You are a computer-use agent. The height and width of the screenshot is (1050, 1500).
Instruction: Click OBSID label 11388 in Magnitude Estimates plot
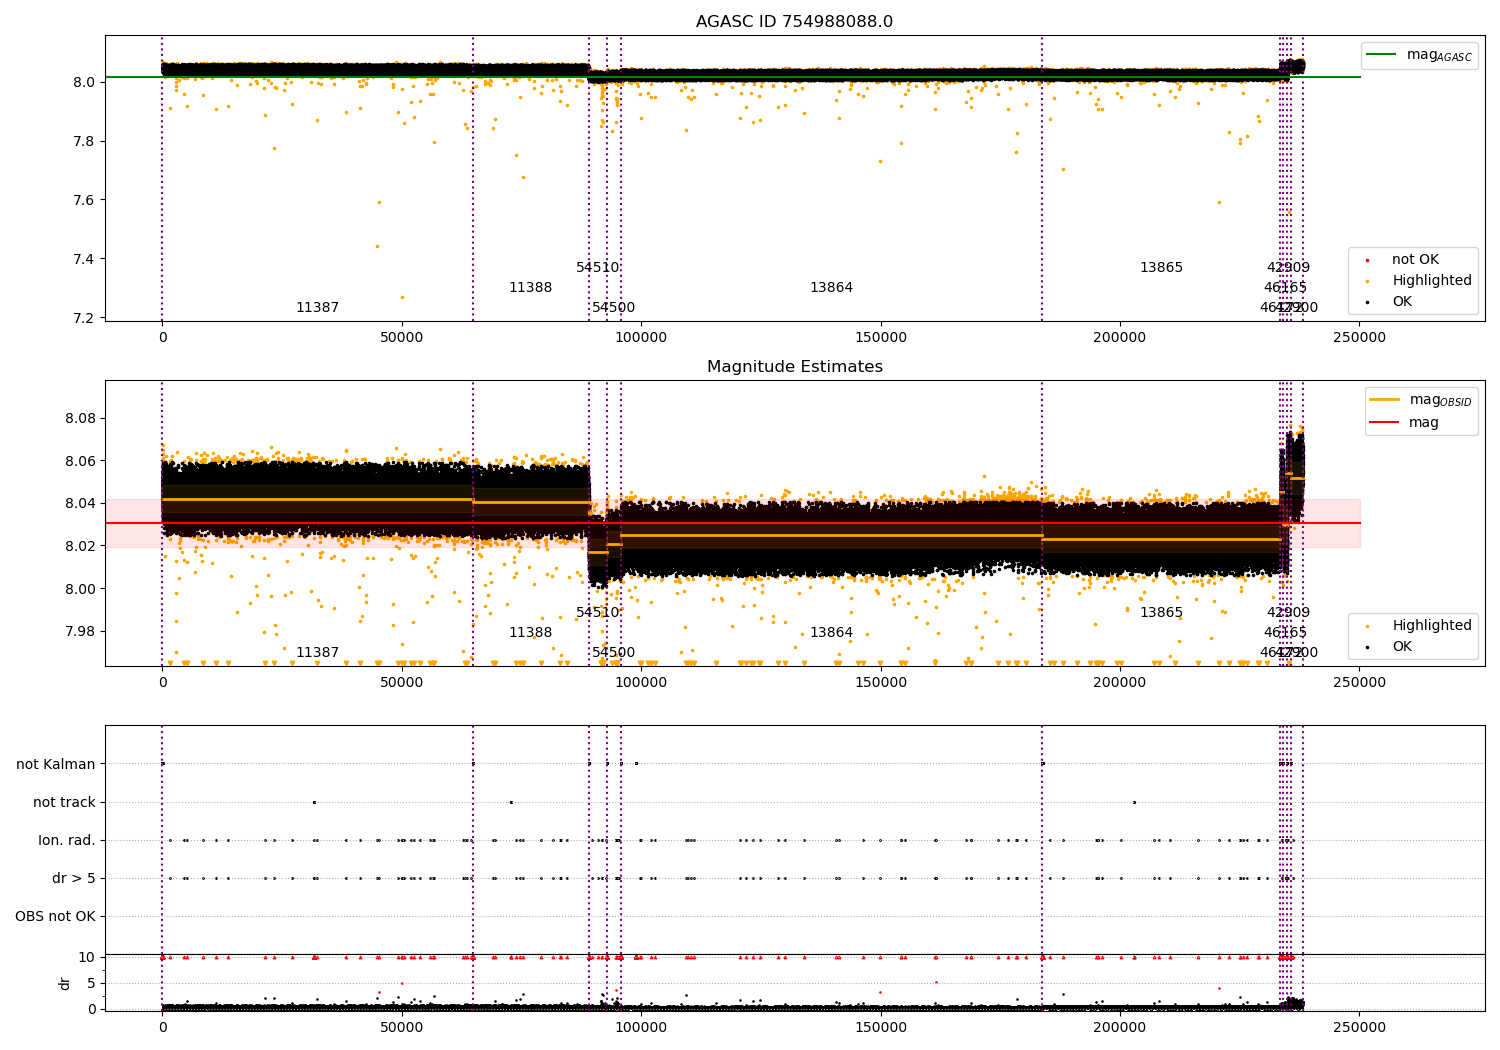coord(530,633)
